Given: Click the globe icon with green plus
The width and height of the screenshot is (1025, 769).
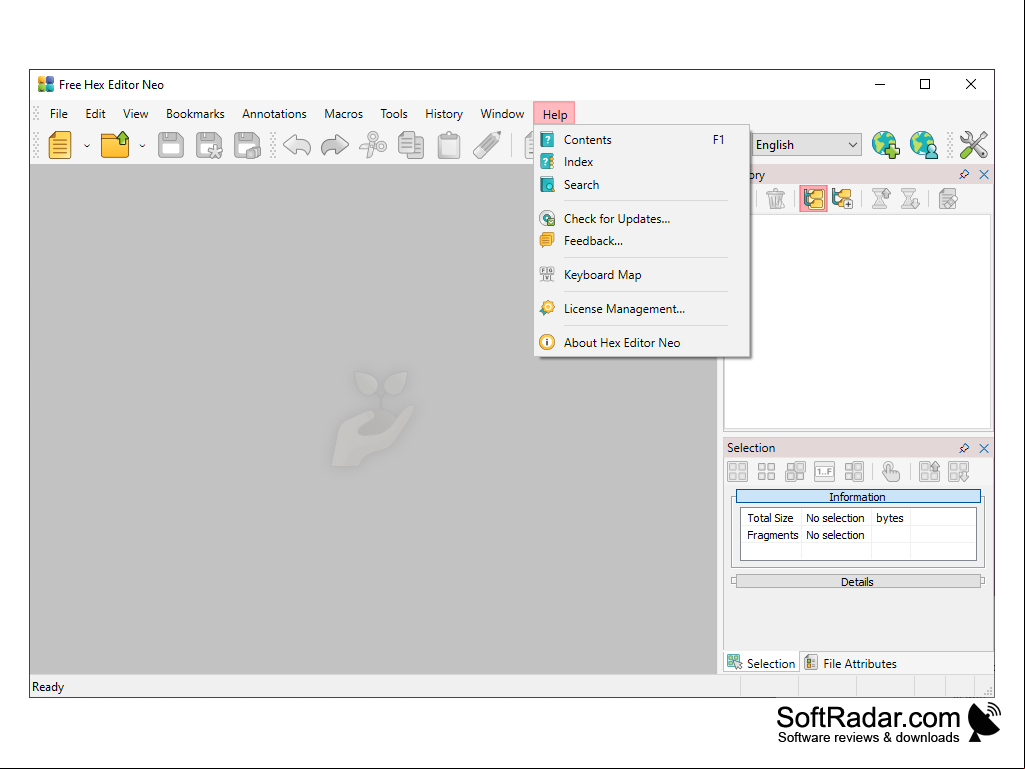Looking at the screenshot, I should click(x=886, y=145).
